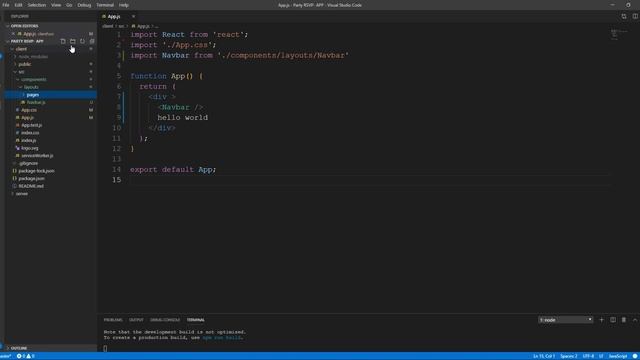Open the terminal selector dropdown '1: node'
Image resolution: width=640 pixels, height=360 pixels.
565,320
